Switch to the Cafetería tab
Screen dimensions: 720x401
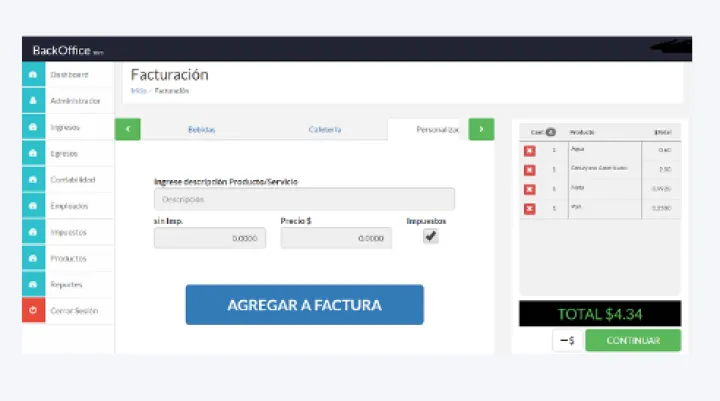pyautogui.click(x=325, y=130)
